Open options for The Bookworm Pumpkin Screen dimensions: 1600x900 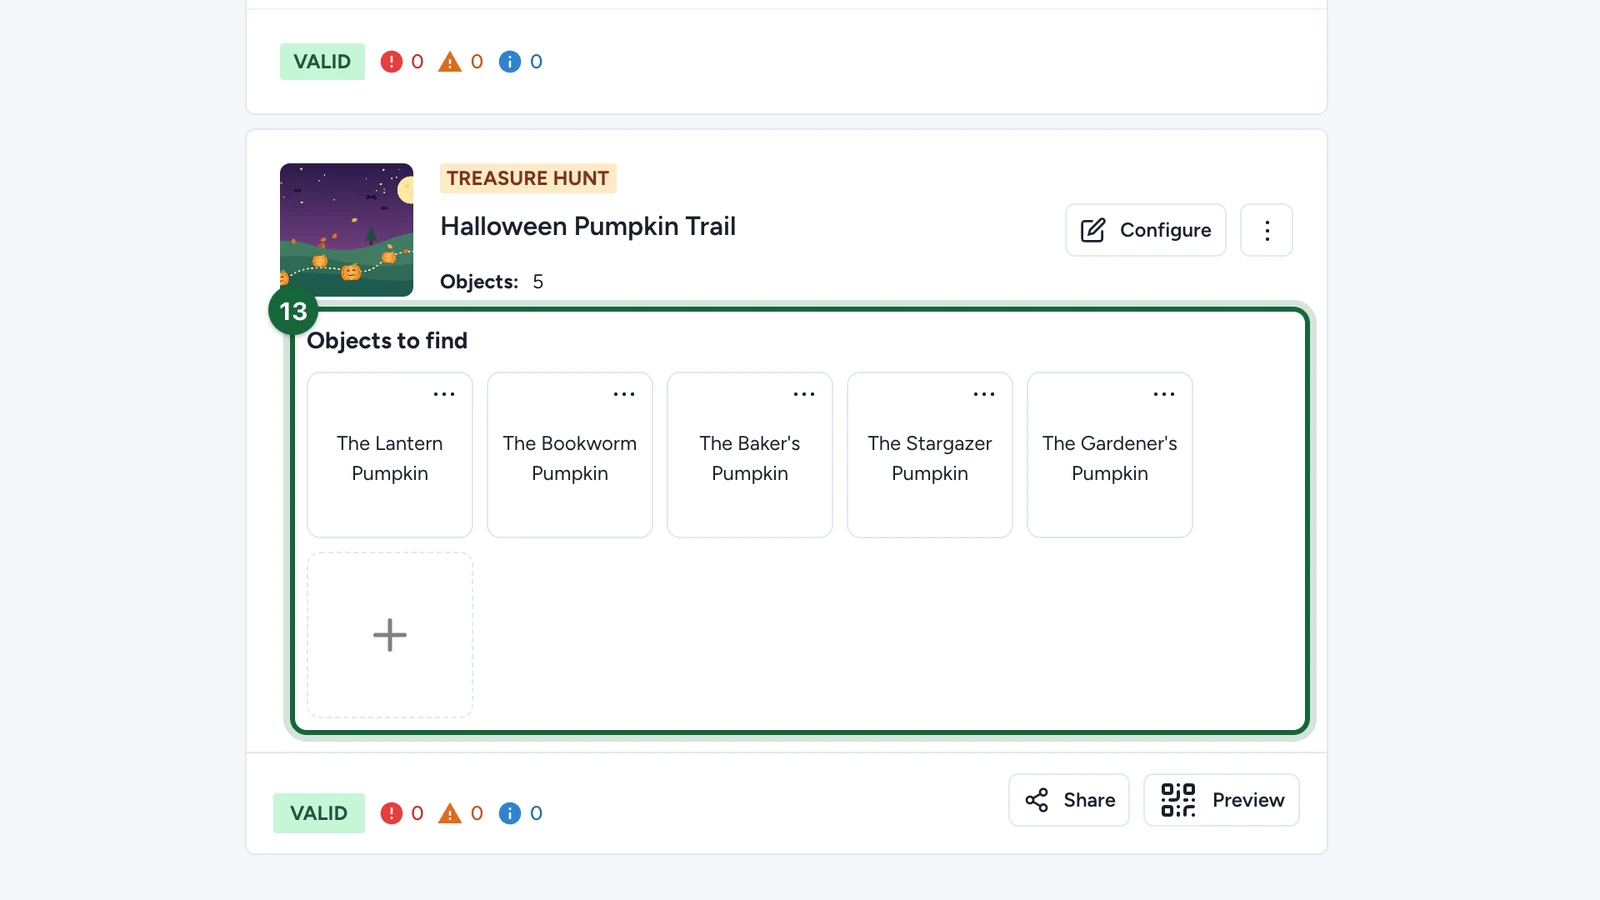tap(624, 394)
